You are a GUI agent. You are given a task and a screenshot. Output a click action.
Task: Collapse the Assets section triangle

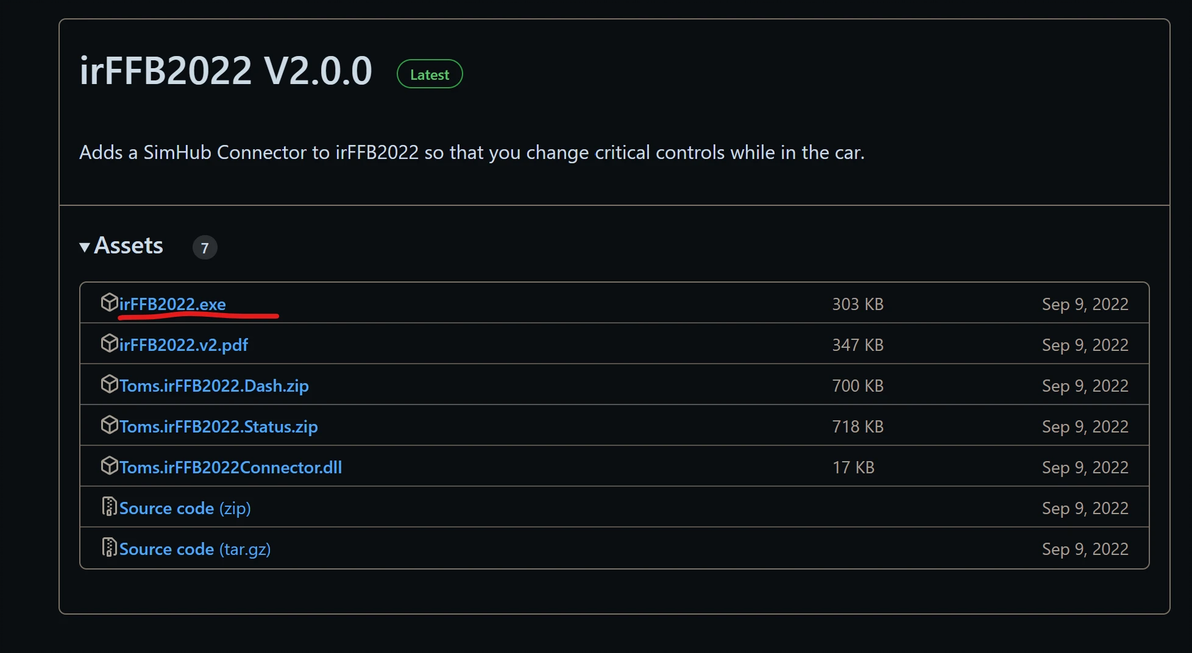coord(85,247)
